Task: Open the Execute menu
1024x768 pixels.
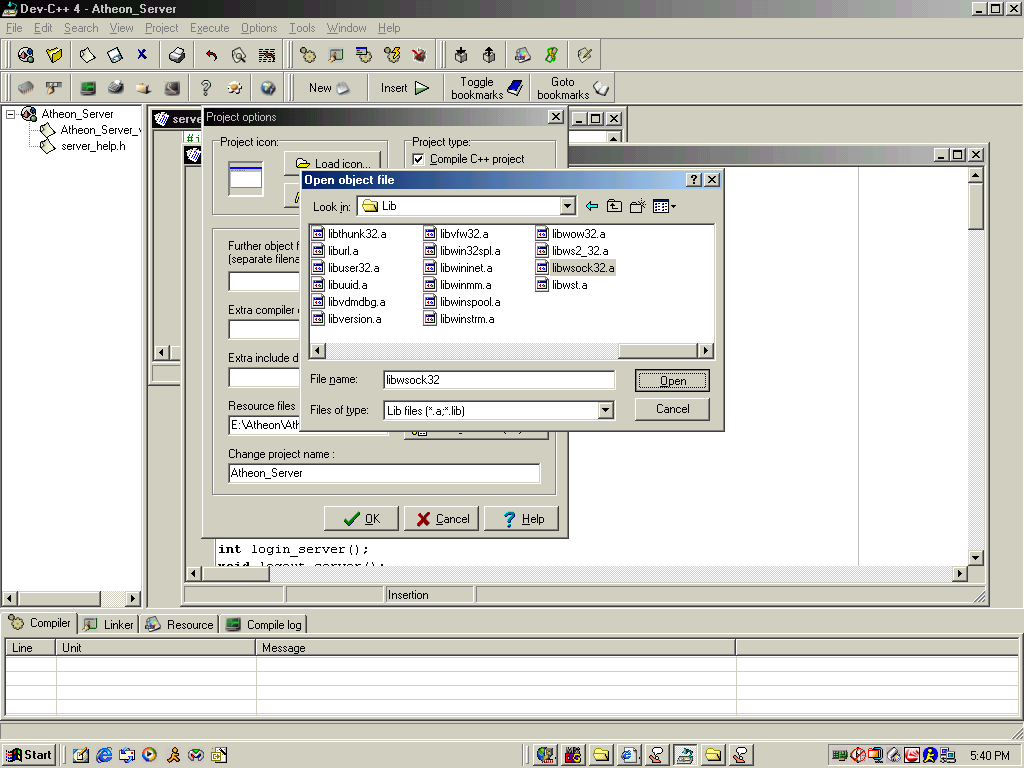Action: (209, 28)
